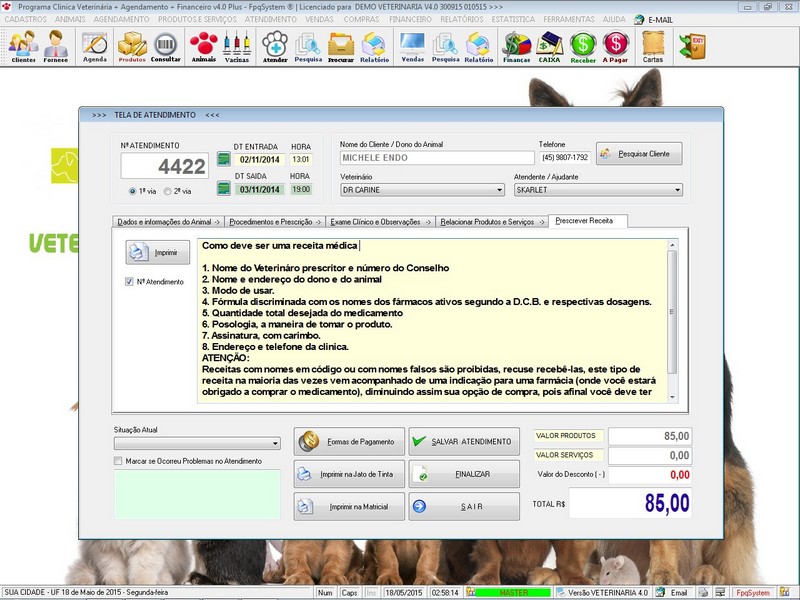The width and height of the screenshot is (800, 600).
Task: Click Imprimir na Matricial button
Action: click(349, 506)
